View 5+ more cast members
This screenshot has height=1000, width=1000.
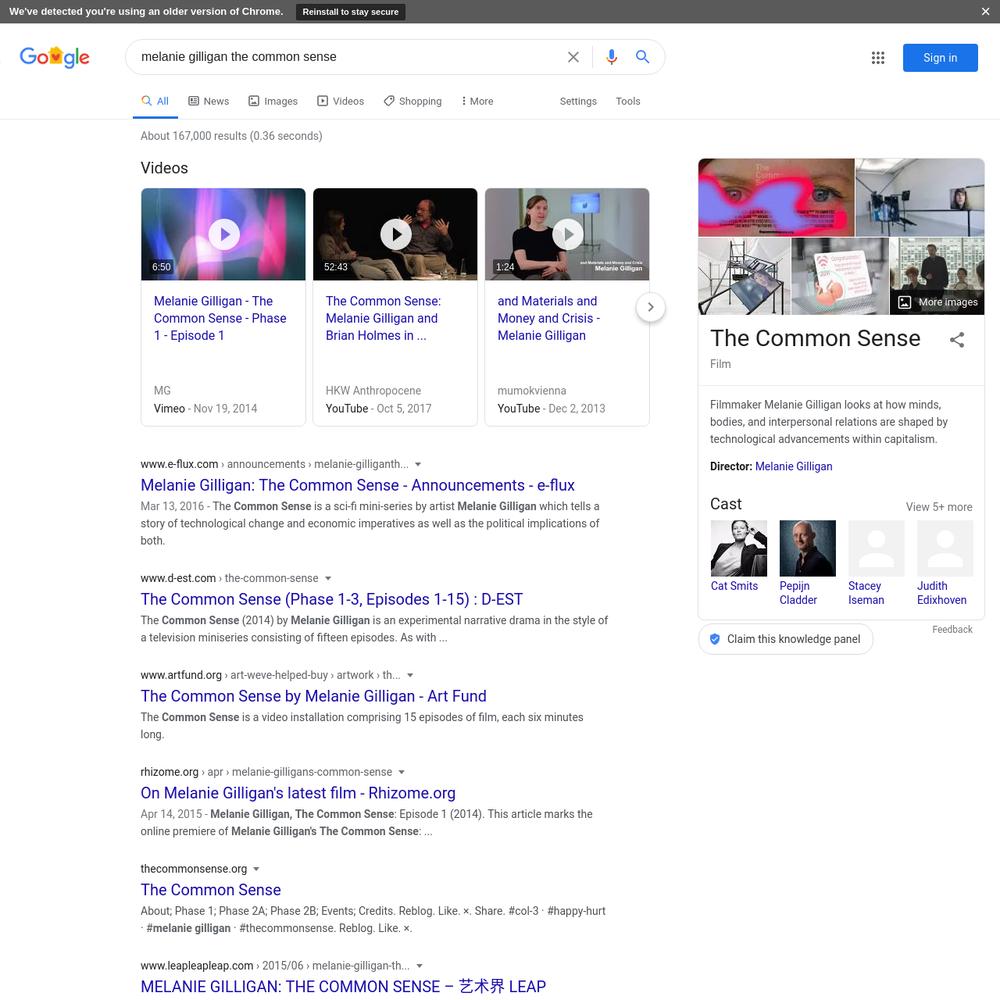[x=939, y=507]
